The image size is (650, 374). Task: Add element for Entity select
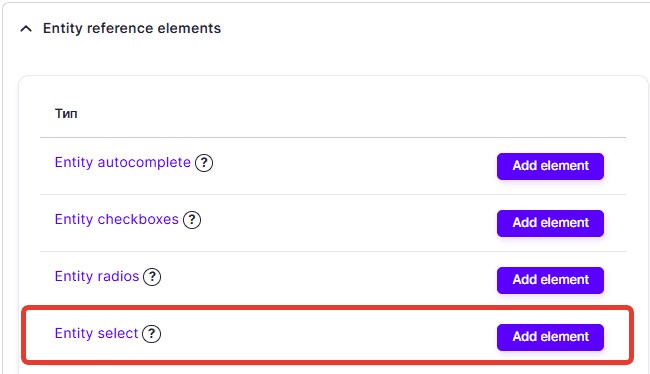point(550,337)
